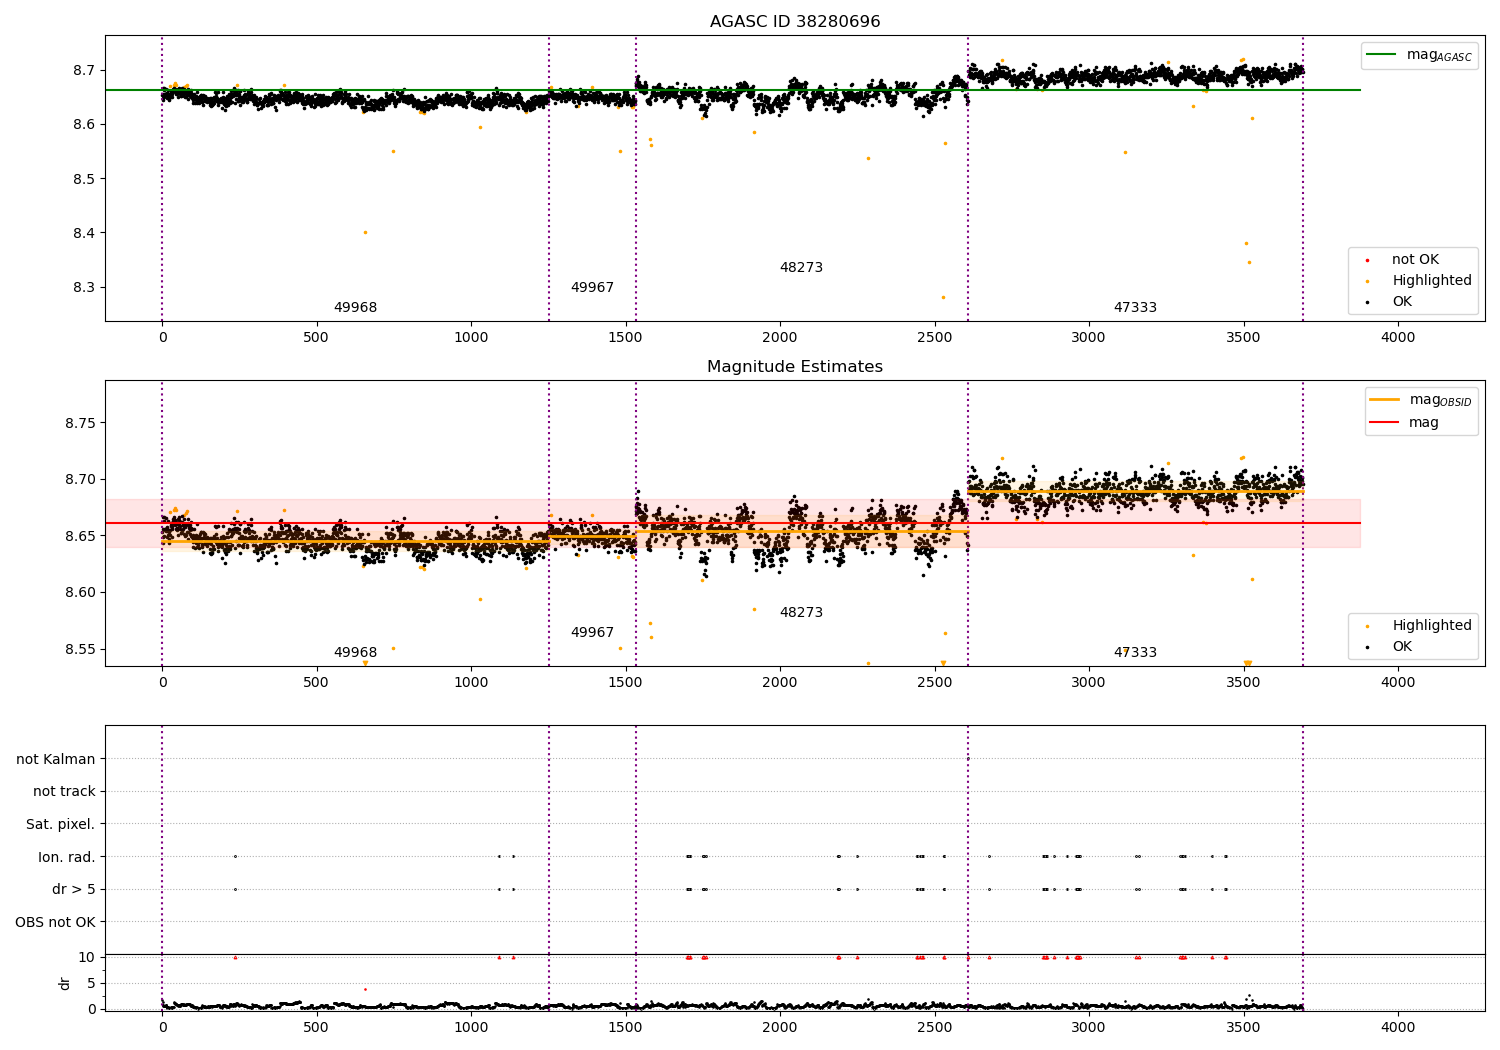Image resolution: width=1500 pixels, height=1050 pixels.
Task: Click the "not Kalman" row label
Action: [x=56, y=759]
